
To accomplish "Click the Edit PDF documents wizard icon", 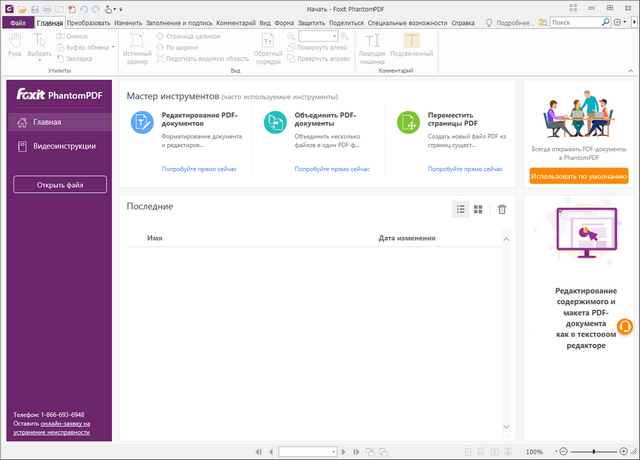I will (141, 123).
